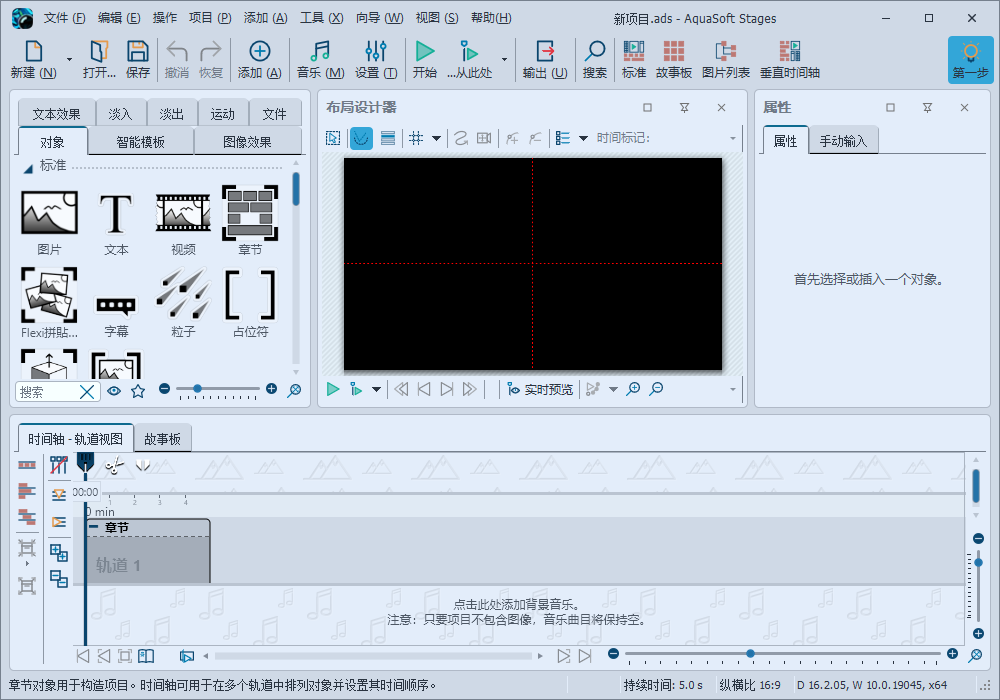
Task: Select the 占位符 placeholder object
Action: [x=250, y=303]
